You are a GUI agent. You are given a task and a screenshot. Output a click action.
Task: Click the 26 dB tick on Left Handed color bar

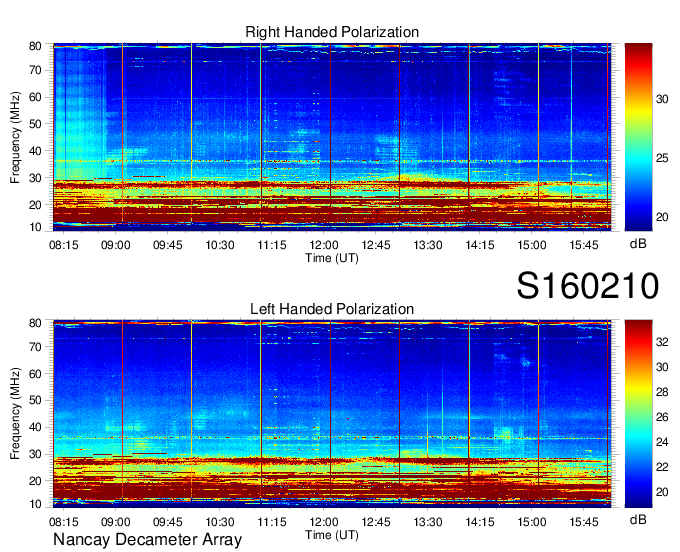662,418
